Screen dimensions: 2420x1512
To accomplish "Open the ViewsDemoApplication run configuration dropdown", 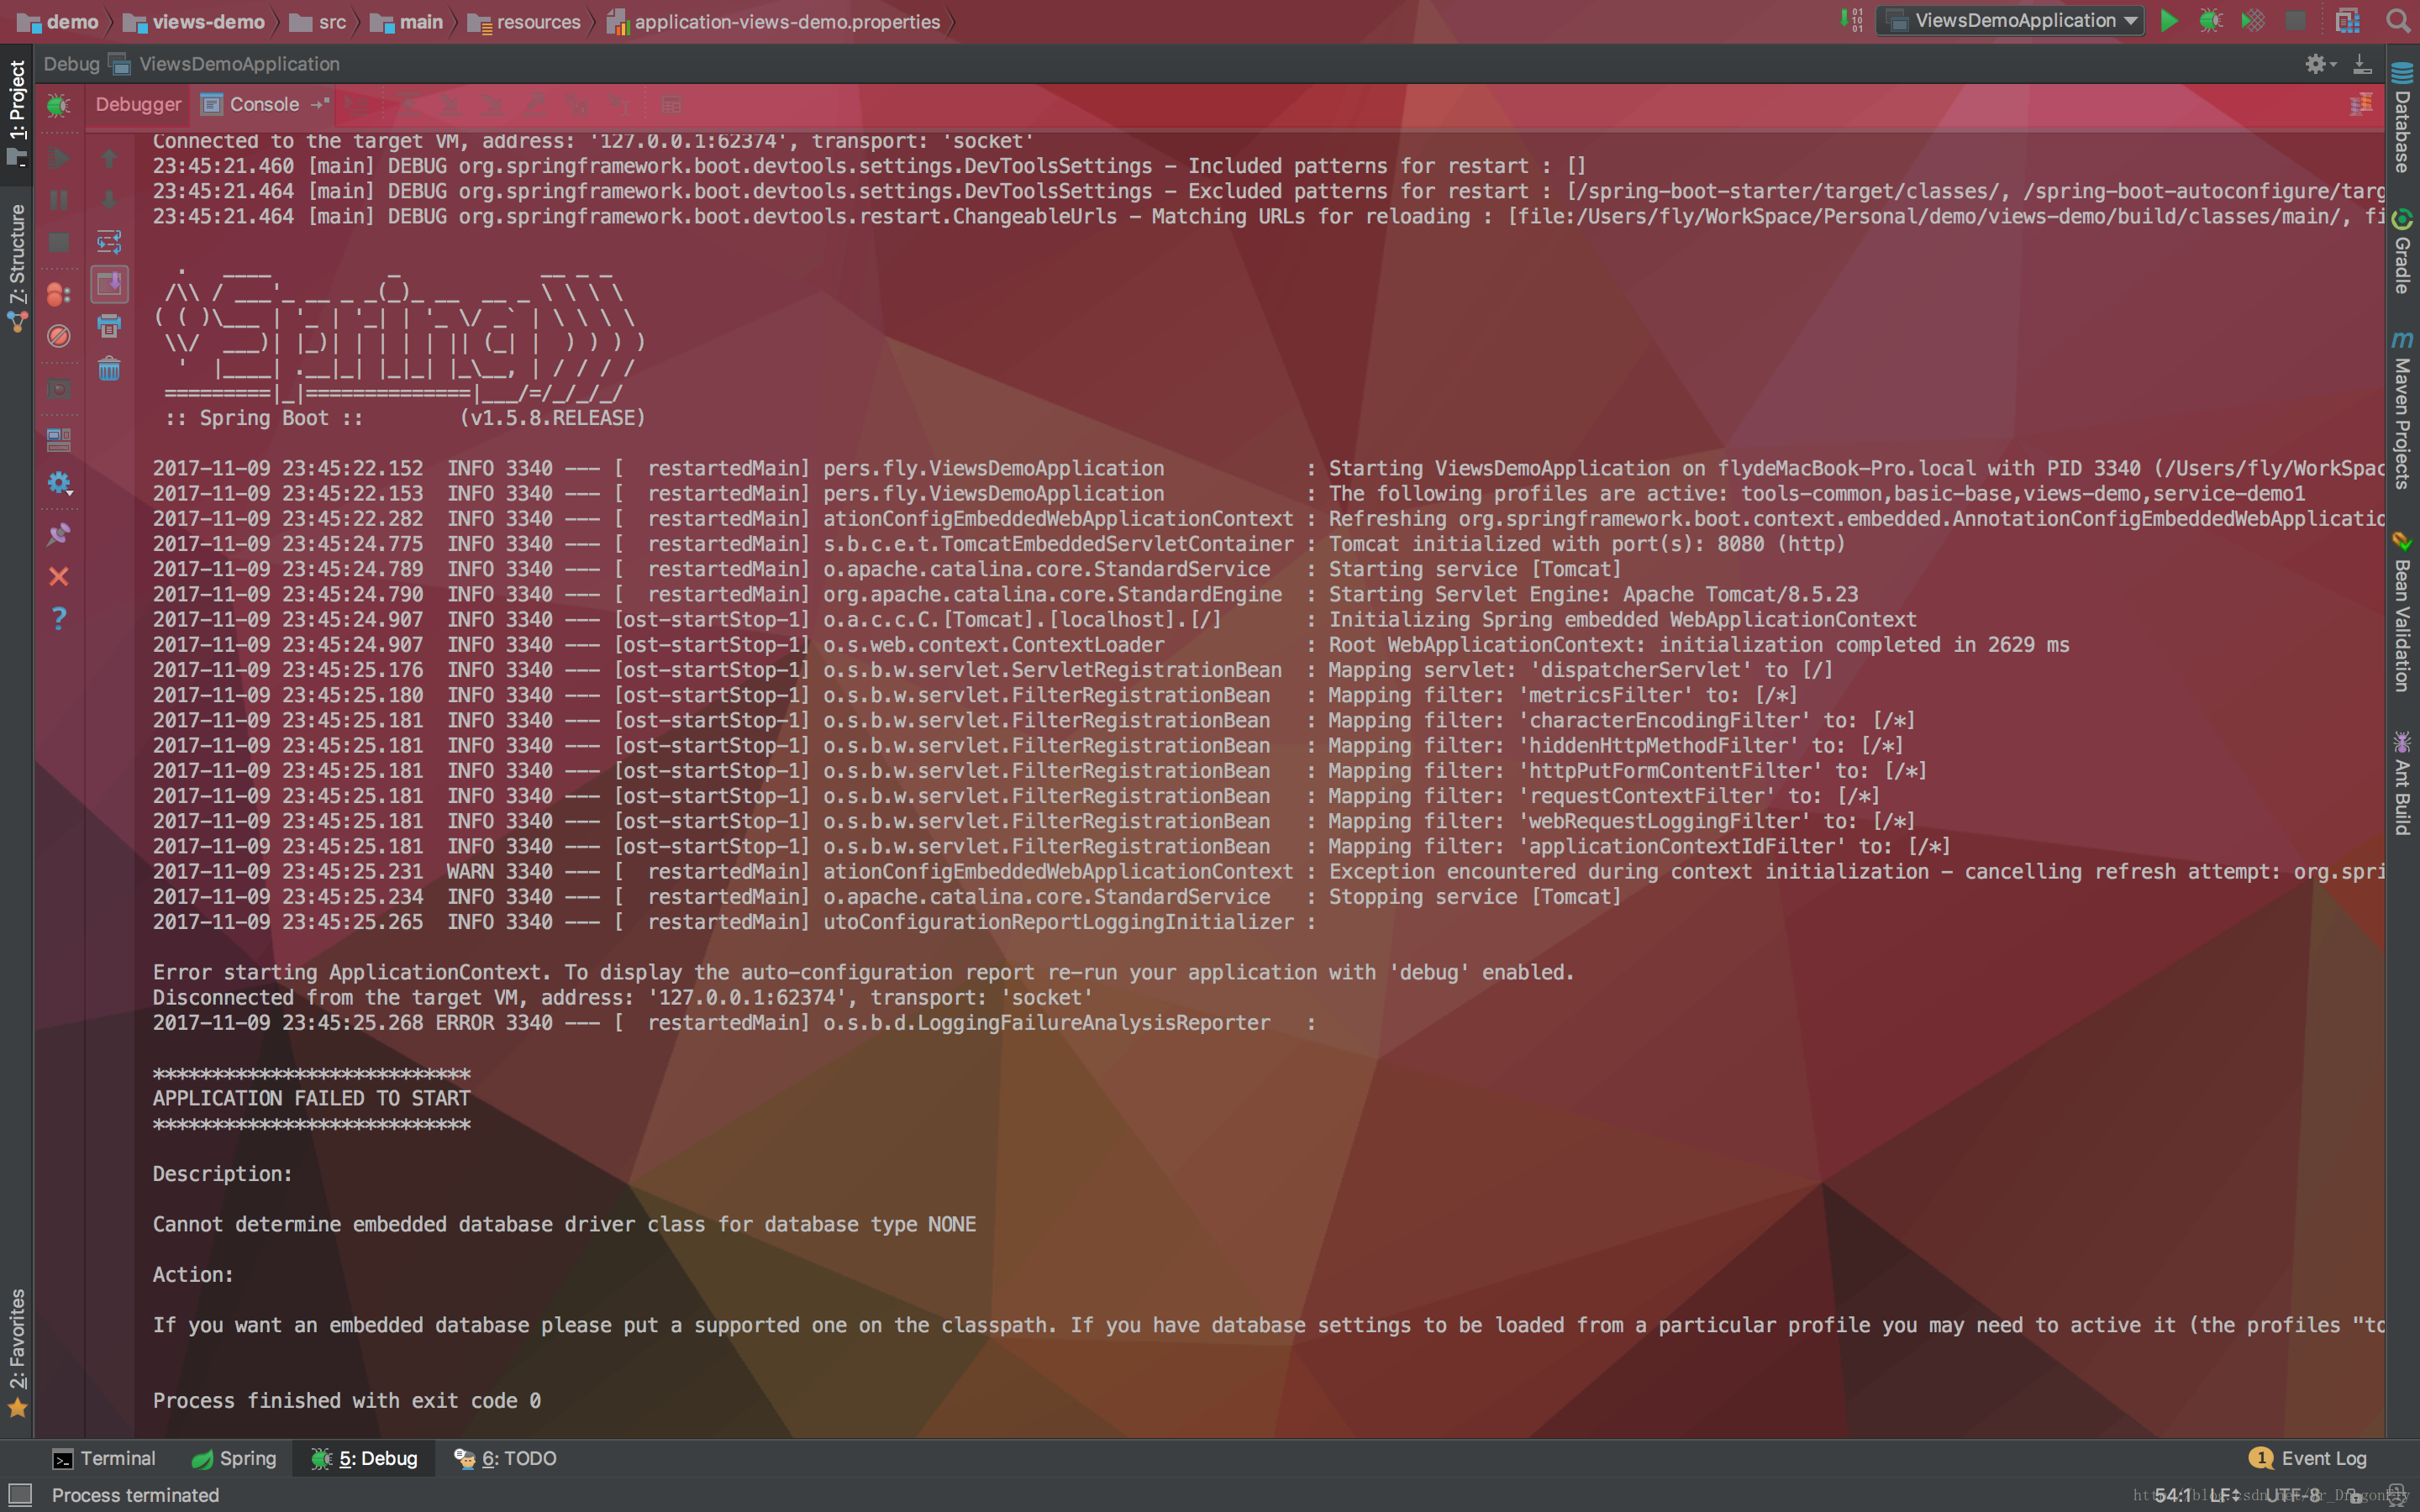I will point(2010,20).
